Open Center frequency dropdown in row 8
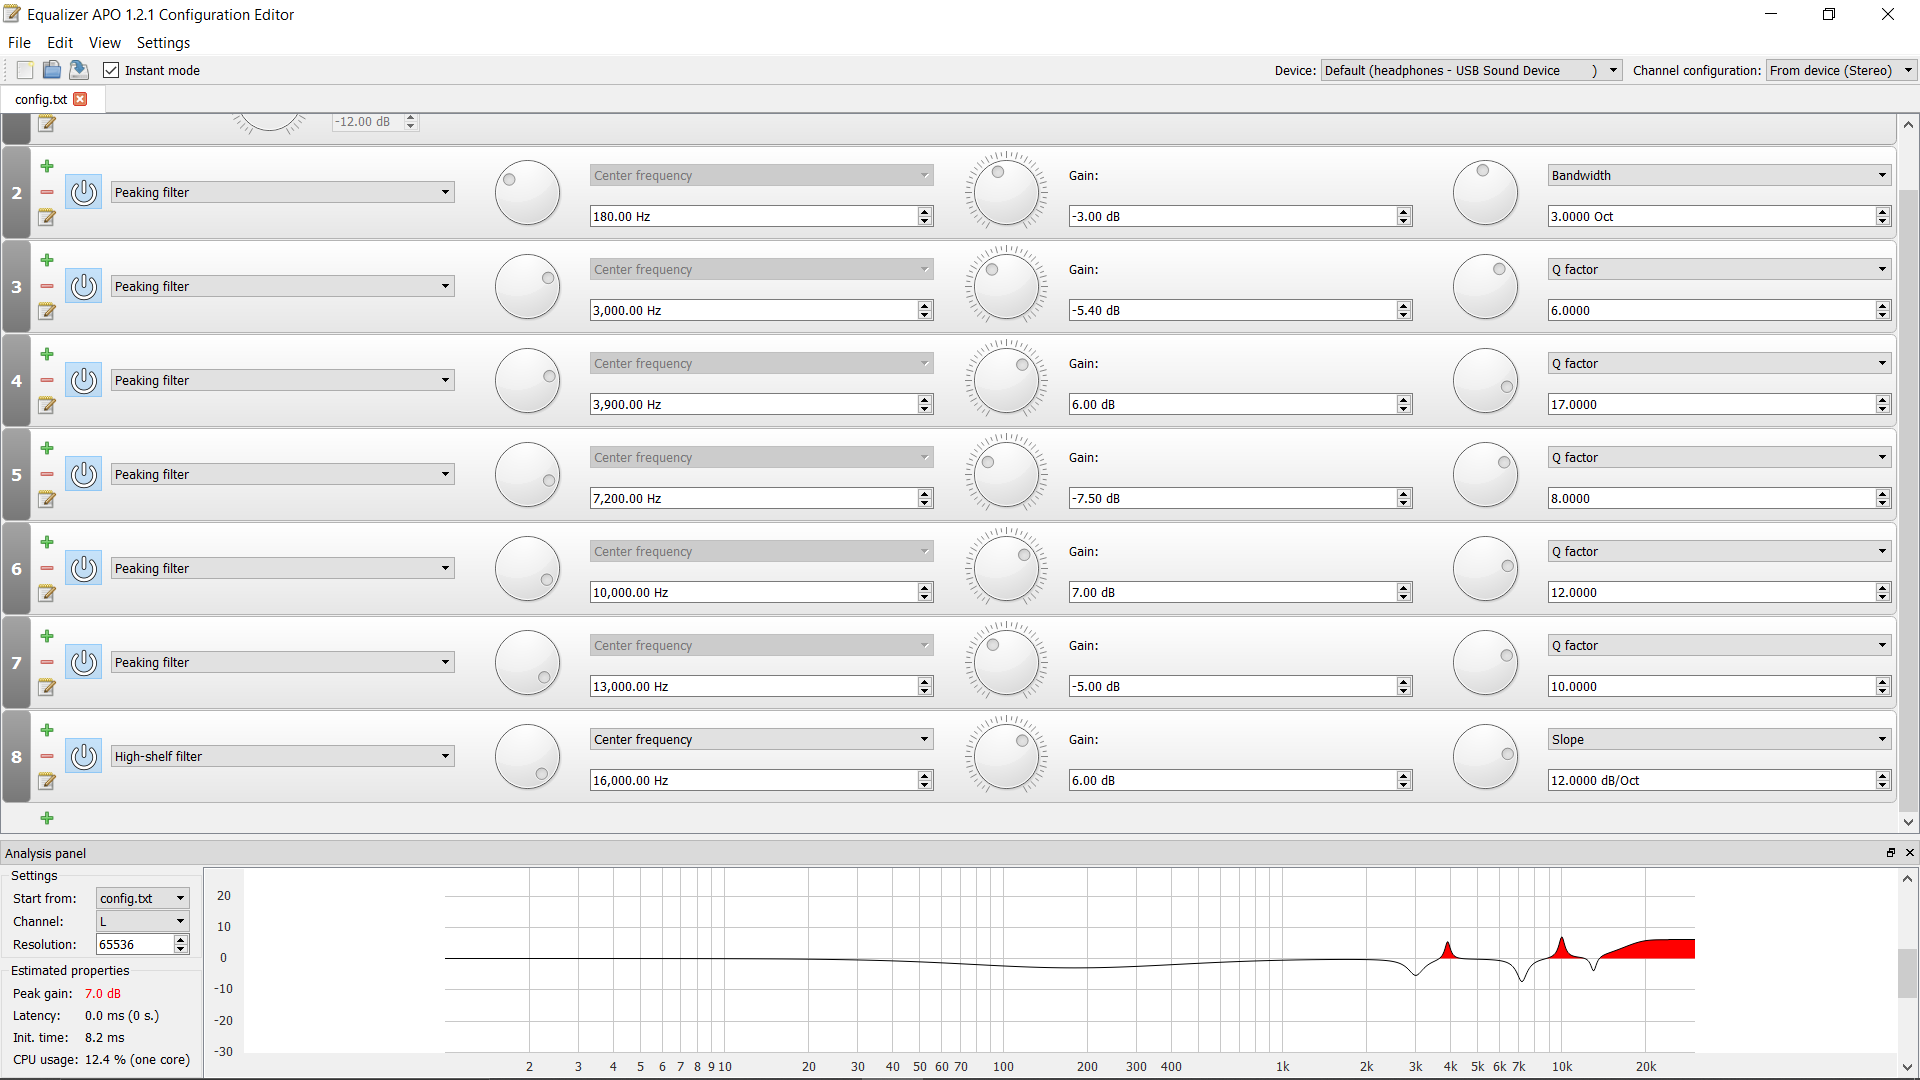The height and width of the screenshot is (1080, 1920). tap(762, 739)
